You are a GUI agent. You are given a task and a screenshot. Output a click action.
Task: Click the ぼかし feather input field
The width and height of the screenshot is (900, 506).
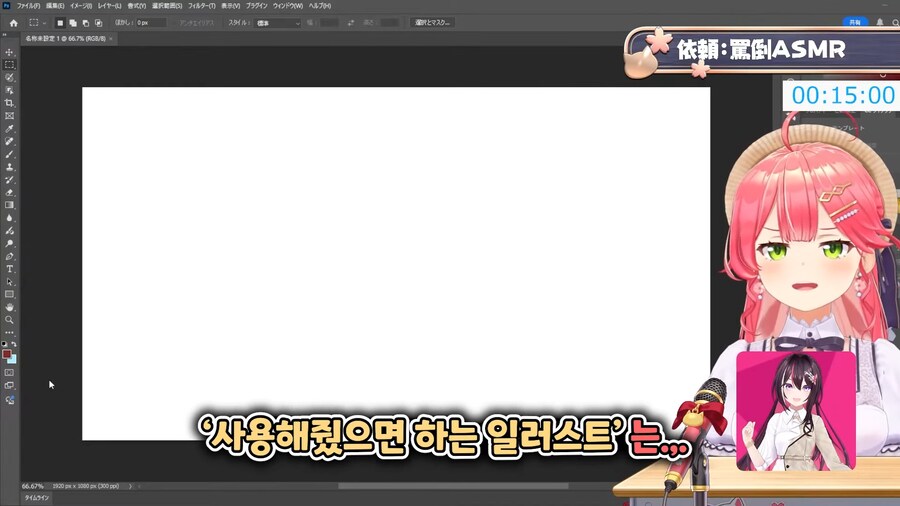151,23
